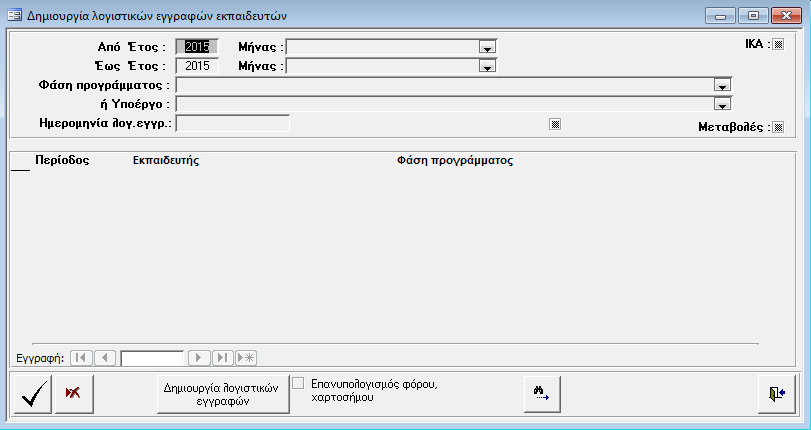Viewport: 811px width, 430px height.
Task: Enable Επανυπολογισμός φόρου, χαρτοσήμου checkbox
Action: pos(298,383)
